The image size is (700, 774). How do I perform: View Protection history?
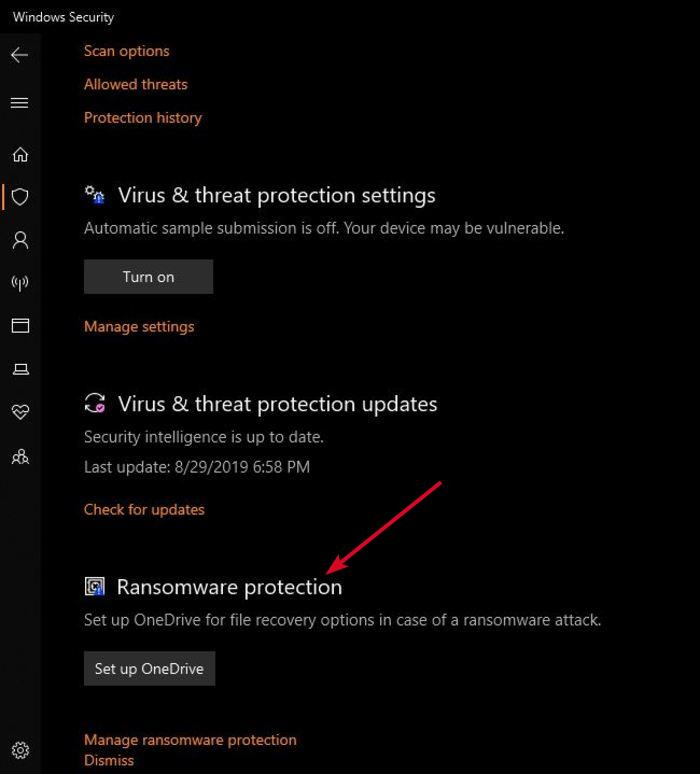pos(143,117)
